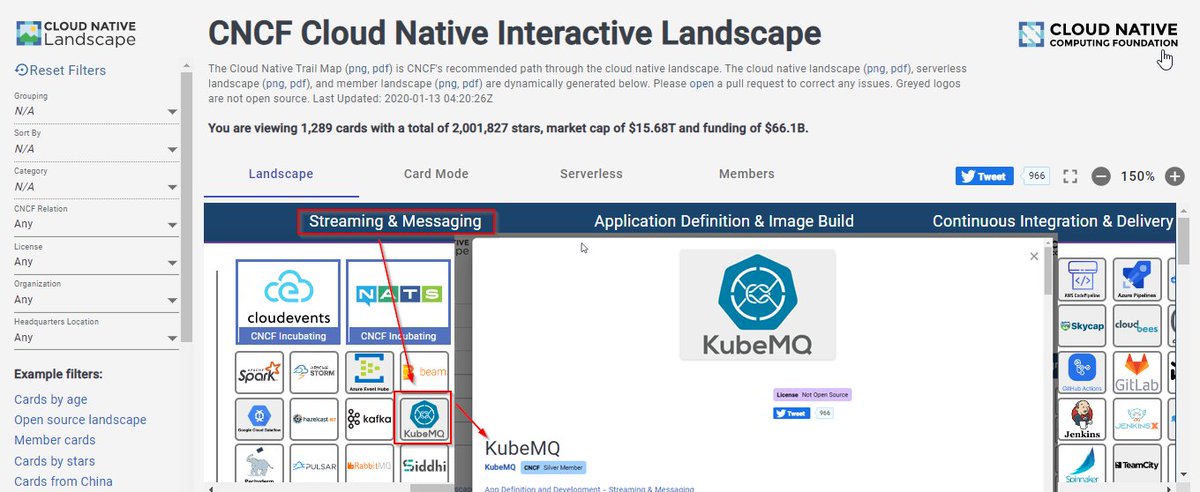Select the Apache Storm card
Screen dimensions: 1200x492
pyautogui.click(x=314, y=372)
